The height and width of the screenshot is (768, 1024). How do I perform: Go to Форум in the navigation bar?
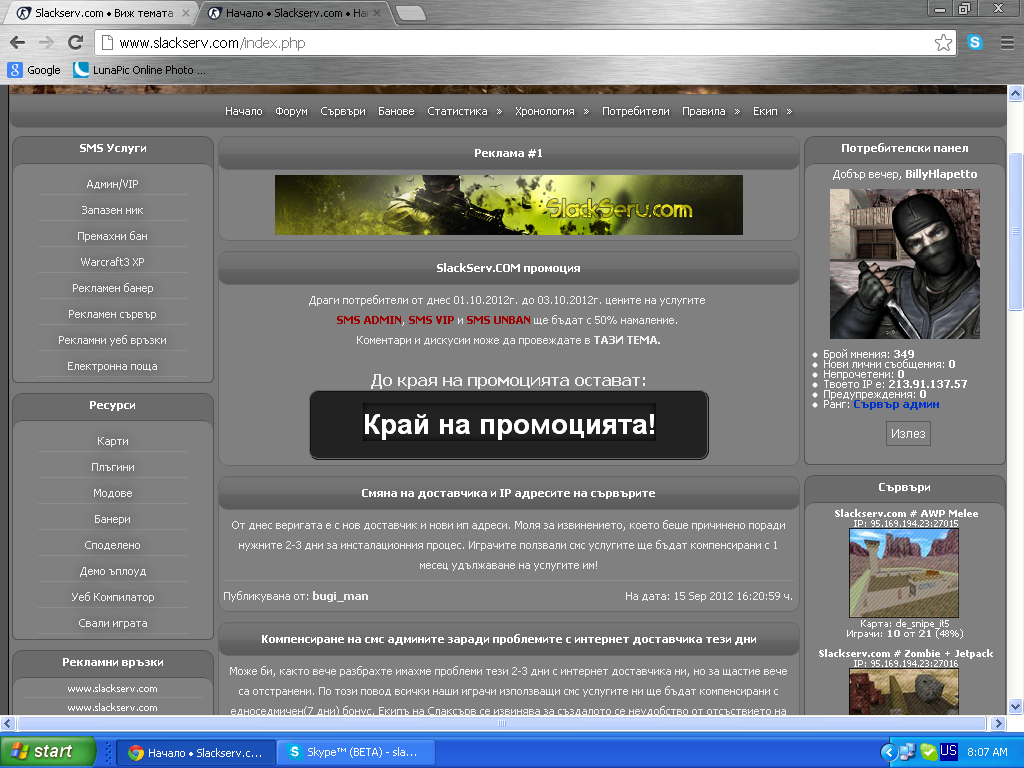(291, 112)
